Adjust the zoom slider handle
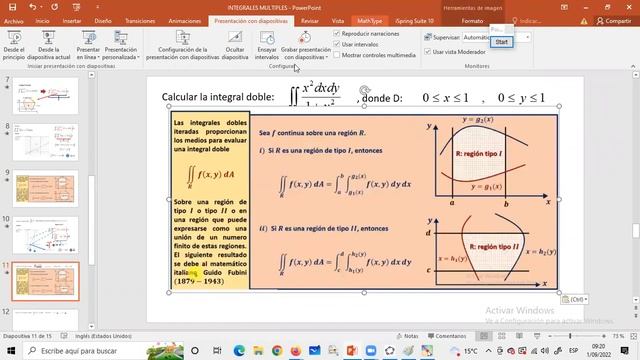This screenshot has height=360, width=640. pyautogui.click(x=570, y=336)
